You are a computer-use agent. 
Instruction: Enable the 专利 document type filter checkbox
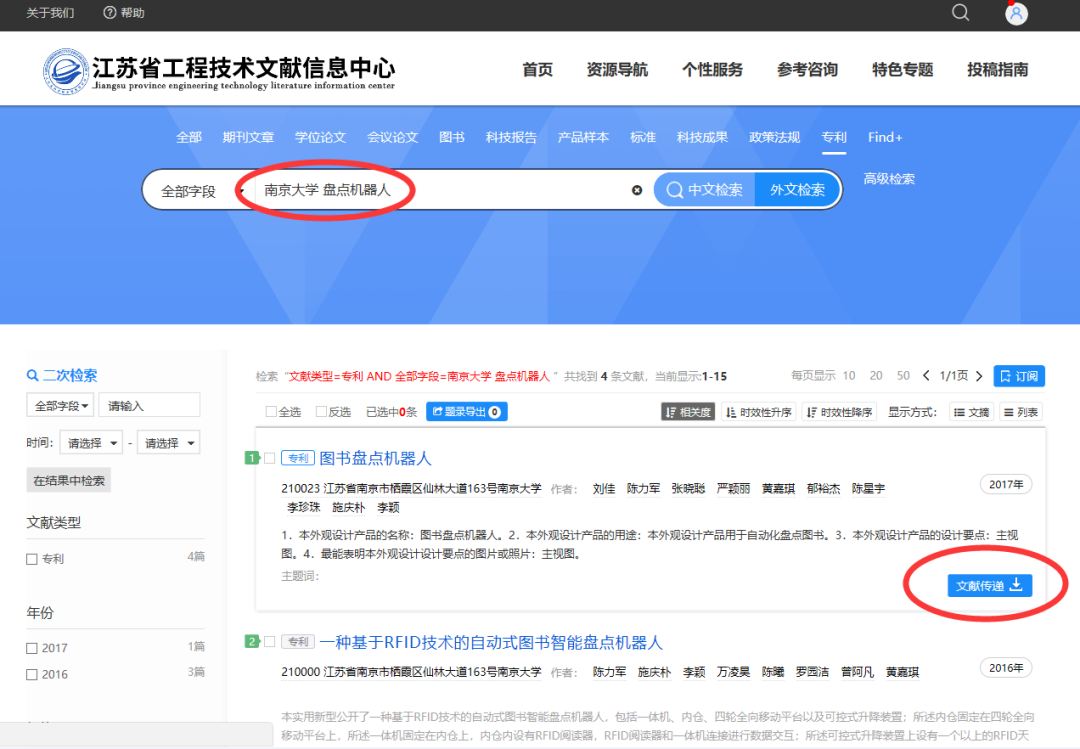(32, 559)
